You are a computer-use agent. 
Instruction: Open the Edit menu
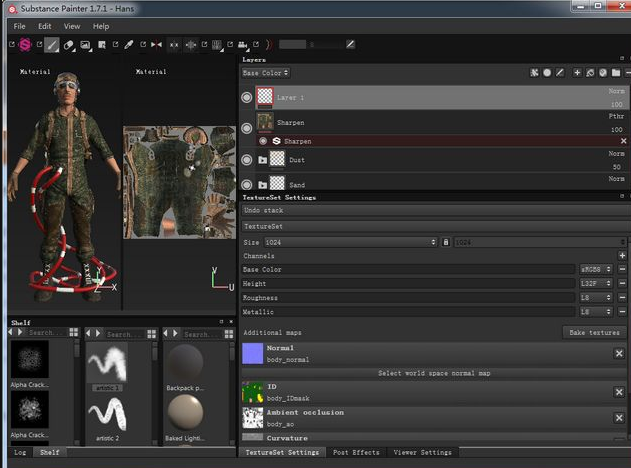45,26
